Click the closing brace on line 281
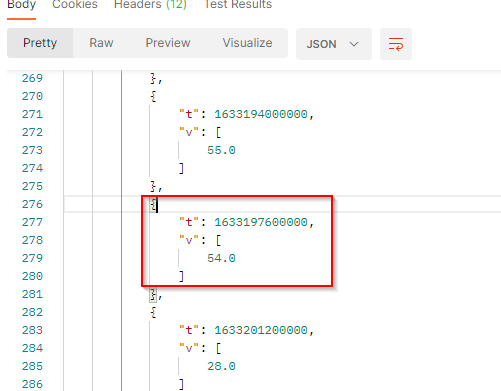Viewport: 501px width, 391px height. [153, 295]
